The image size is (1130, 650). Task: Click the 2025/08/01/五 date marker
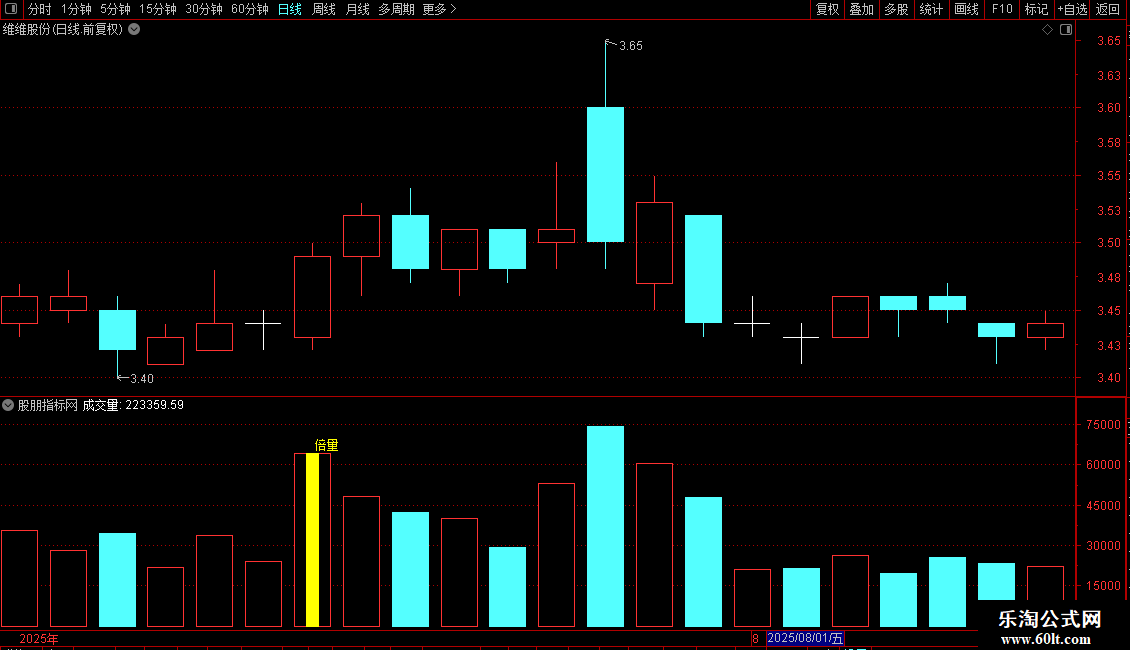click(x=805, y=638)
